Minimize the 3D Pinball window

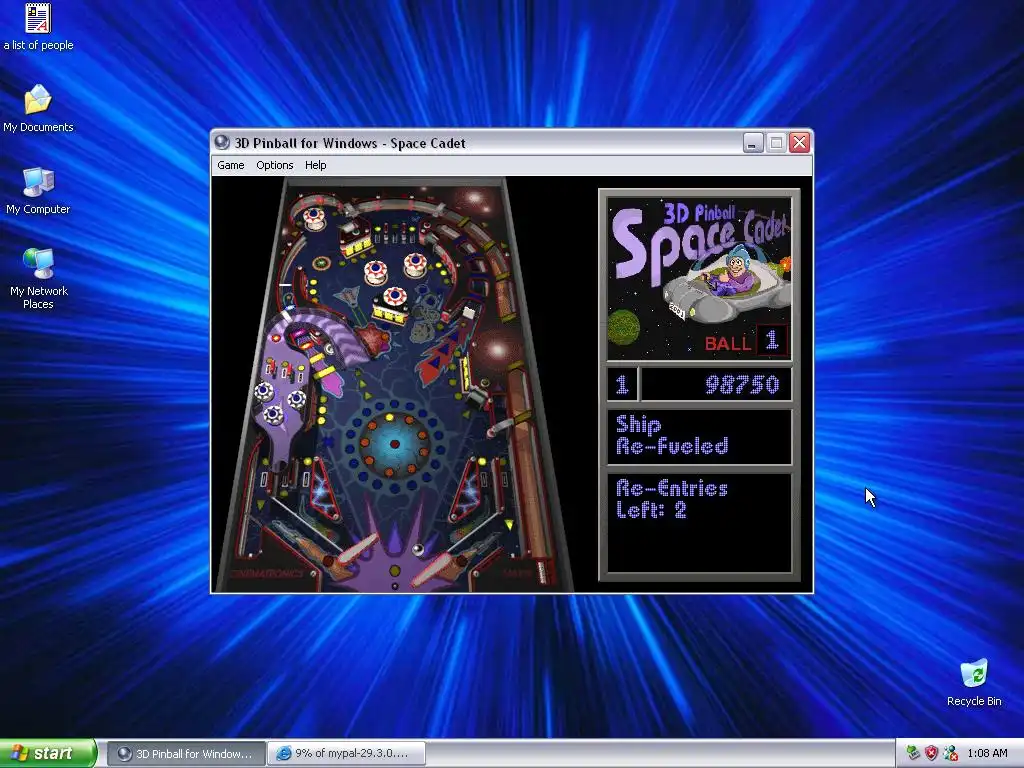pyautogui.click(x=753, y=142)
